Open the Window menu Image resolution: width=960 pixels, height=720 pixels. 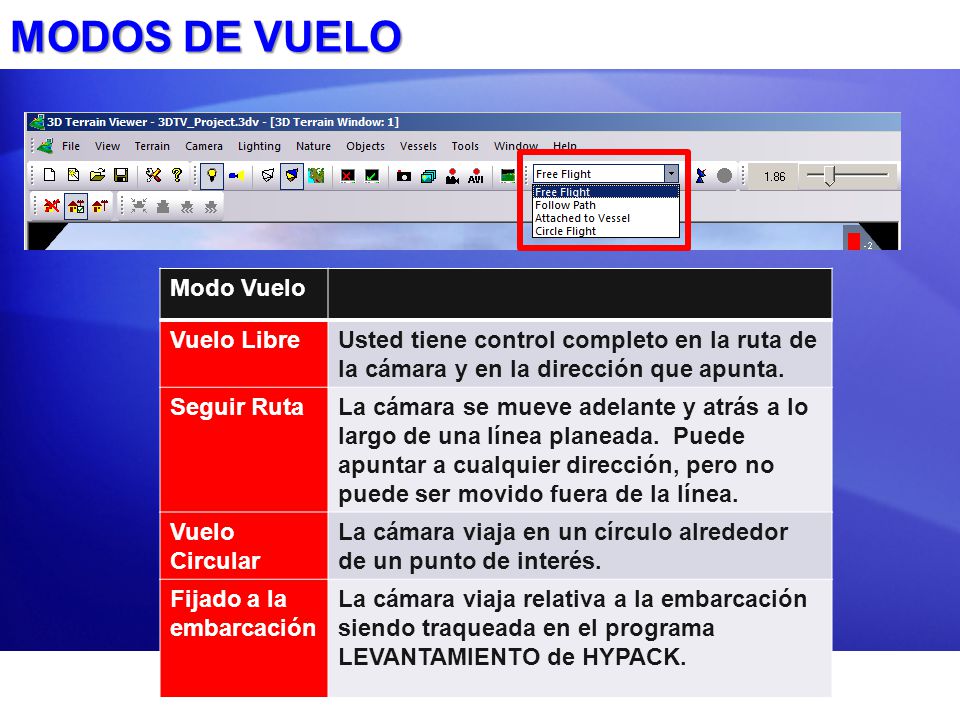[x=516, y=146]
